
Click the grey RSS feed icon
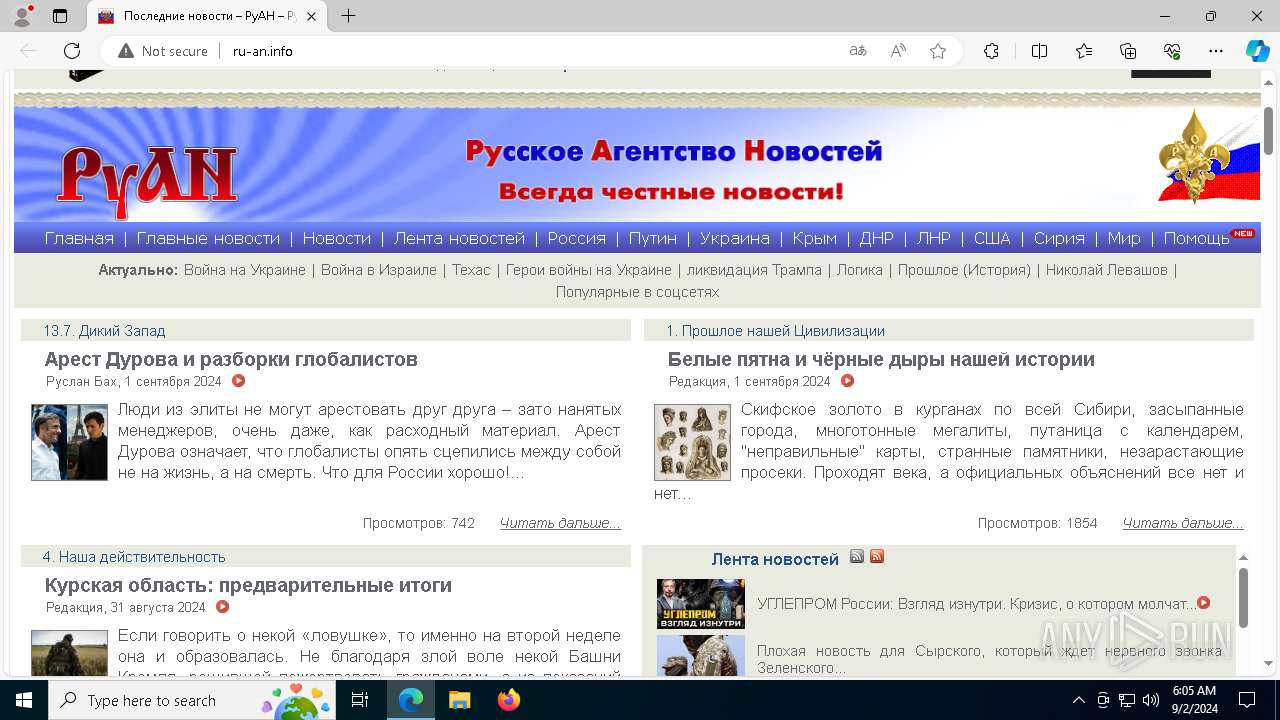(857, 556)
